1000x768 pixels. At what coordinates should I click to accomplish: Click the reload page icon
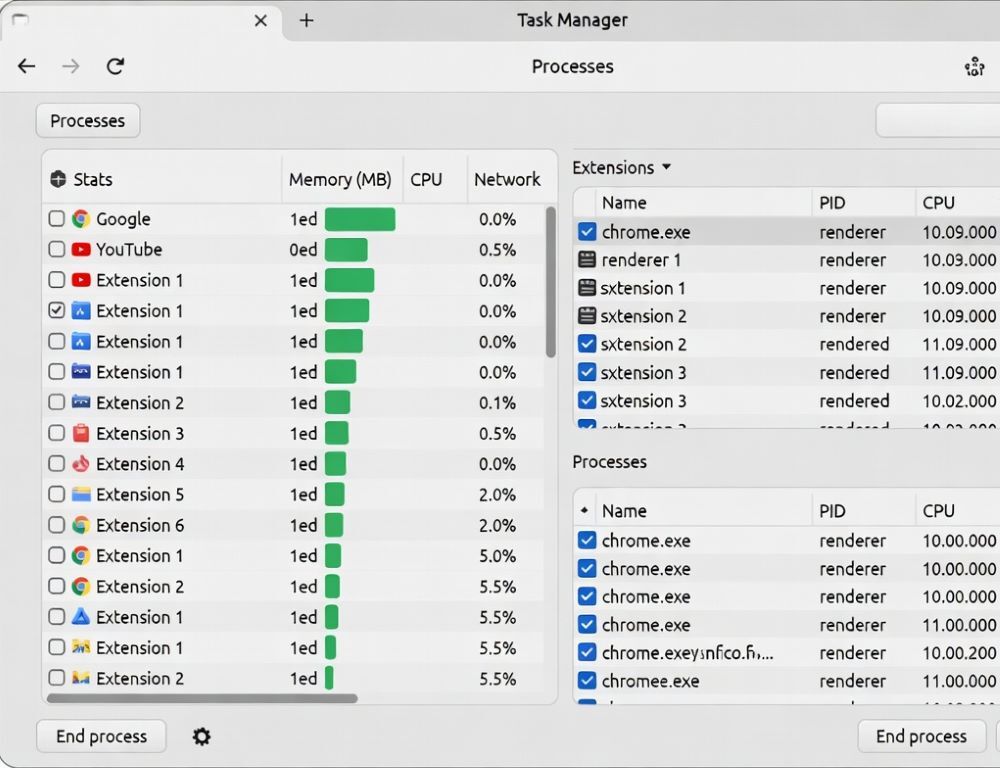115,66
